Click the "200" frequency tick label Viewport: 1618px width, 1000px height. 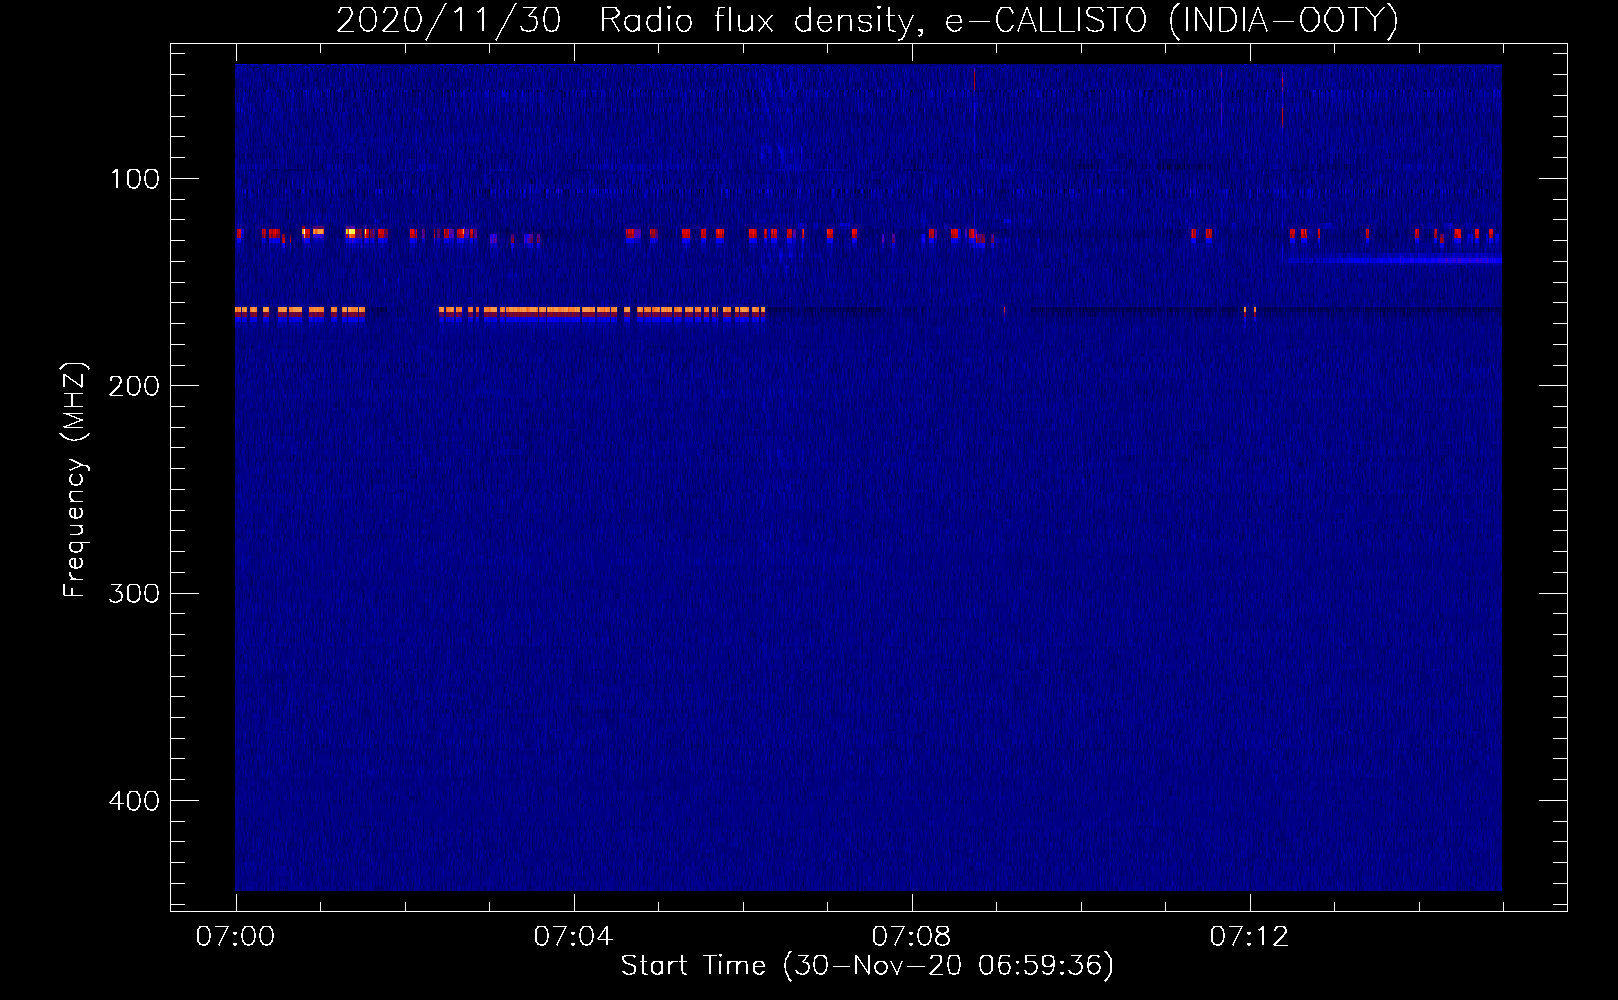tap(134, 386)
